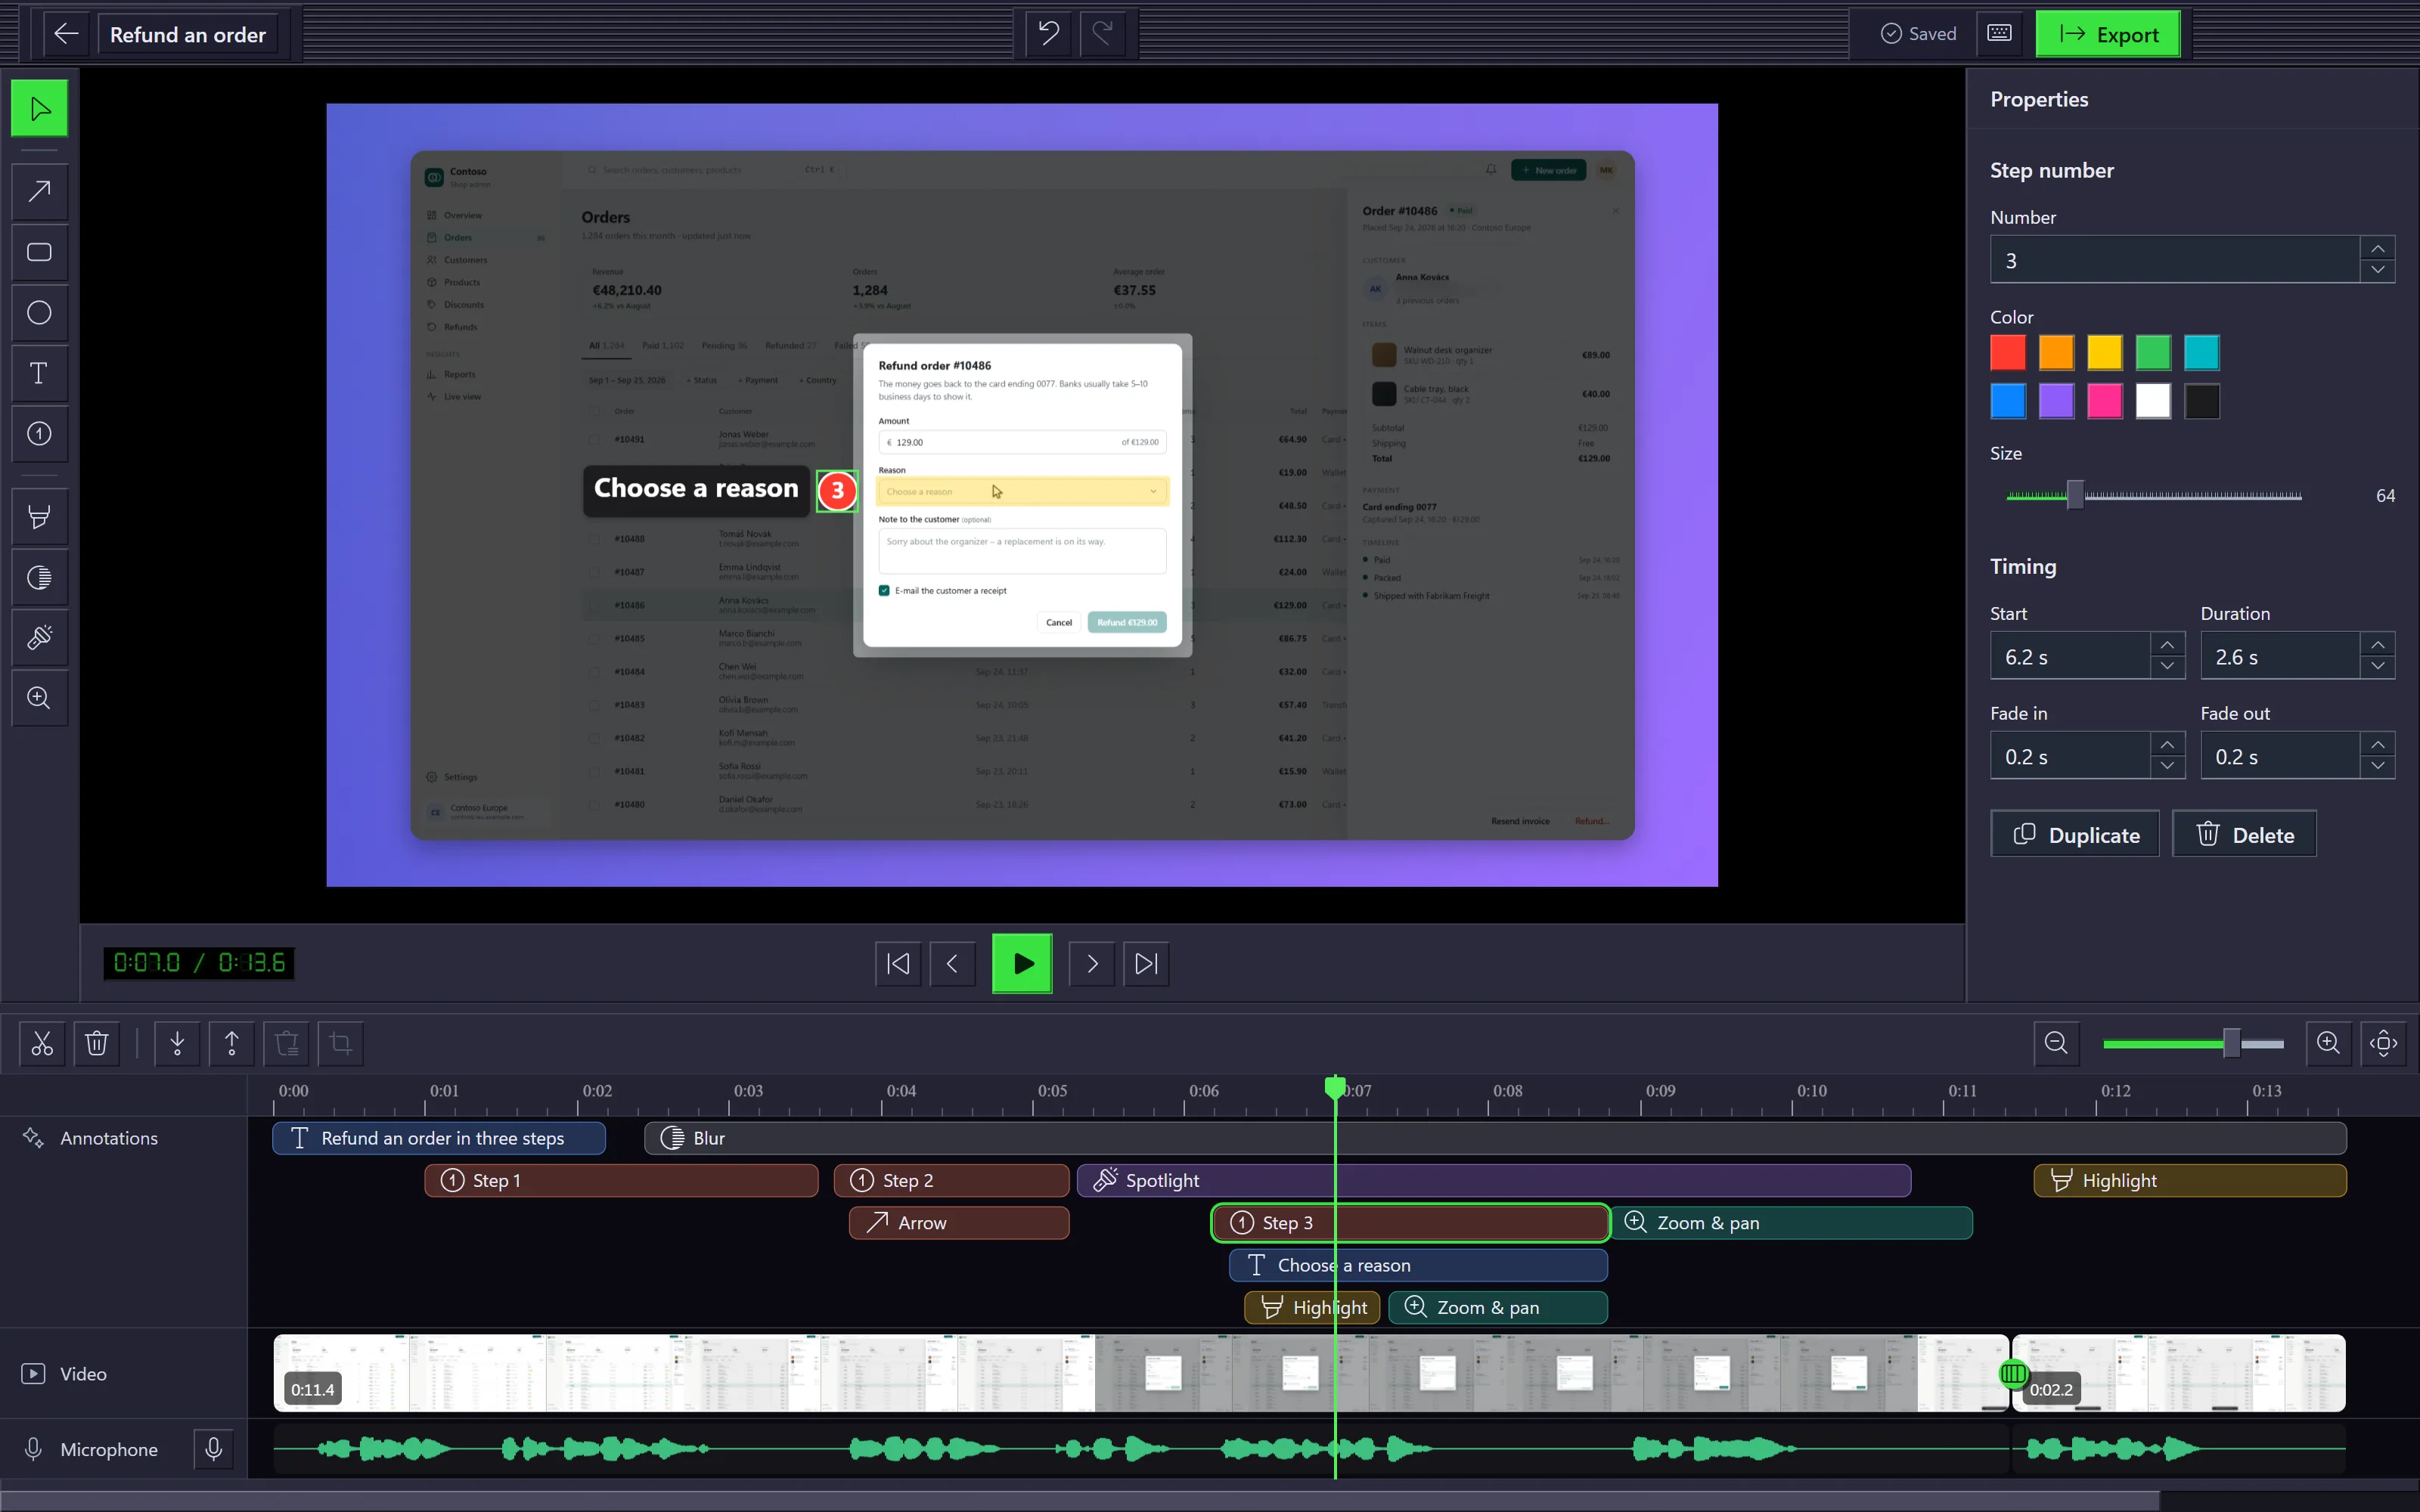Select the Spotlight tool in sidebar
Screen dimensions: 2420x1512
39,637
